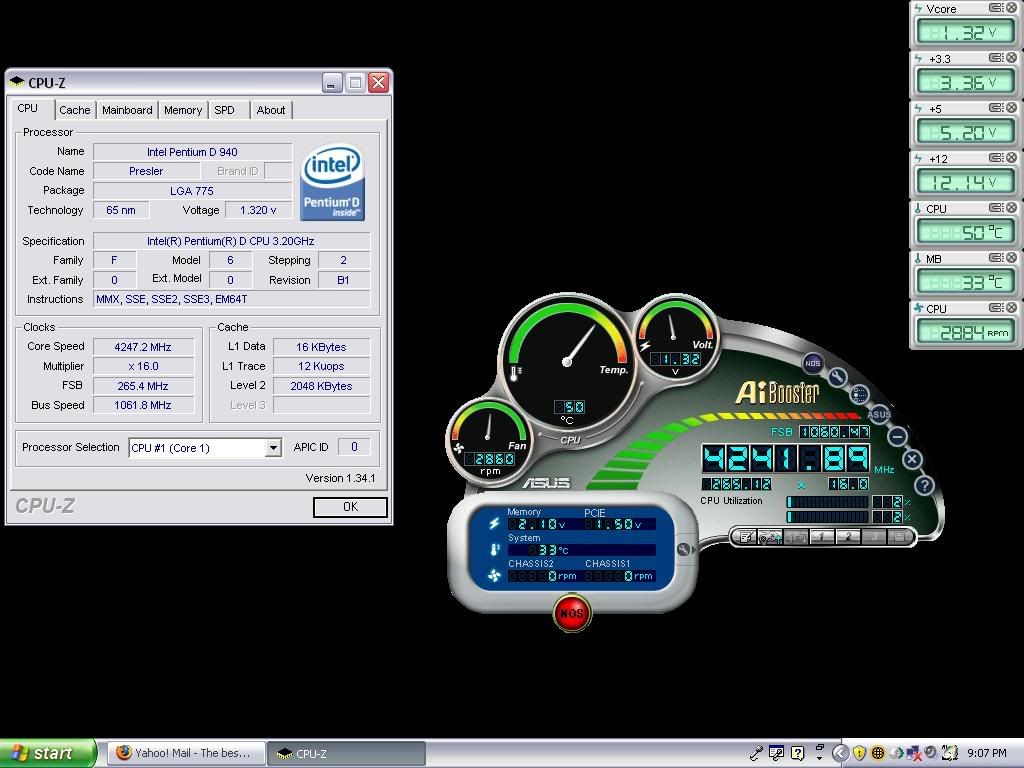Click the notepad icon in AI Booster bottom toolbar
Image resolution: width=1024 pixels, height=768 pixels.
click(745, 537)
